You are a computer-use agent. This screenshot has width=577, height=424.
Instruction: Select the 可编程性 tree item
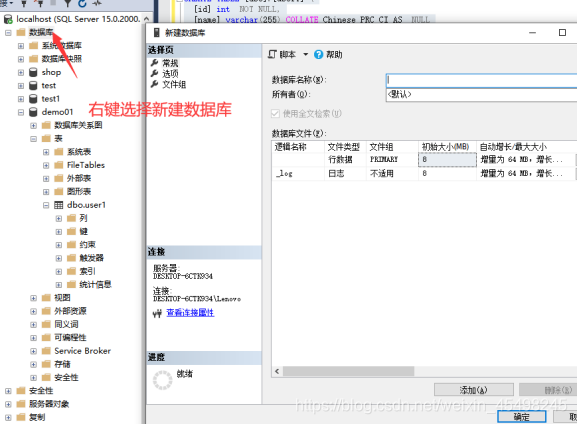[x=70, y=338]
